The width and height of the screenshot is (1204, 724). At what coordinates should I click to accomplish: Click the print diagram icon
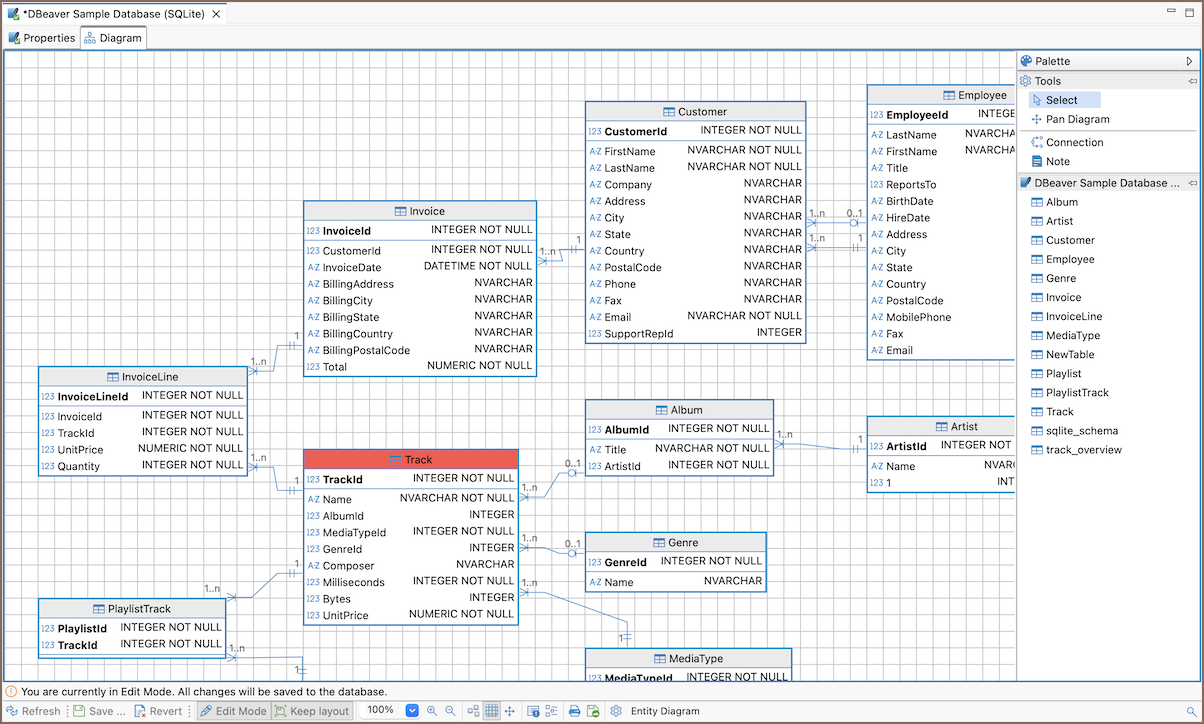(575, 711)
